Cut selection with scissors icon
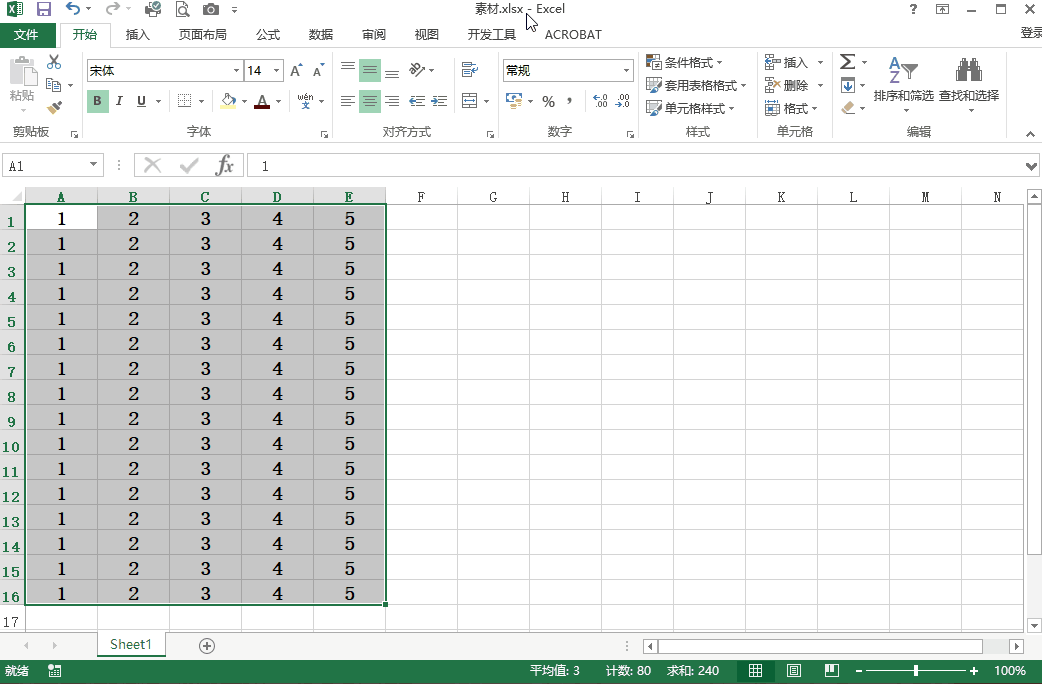 [54, 62]
